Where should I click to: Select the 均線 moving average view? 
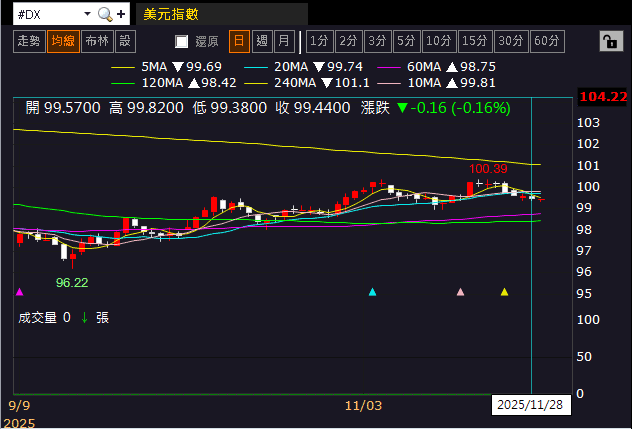tap(63, 41)
